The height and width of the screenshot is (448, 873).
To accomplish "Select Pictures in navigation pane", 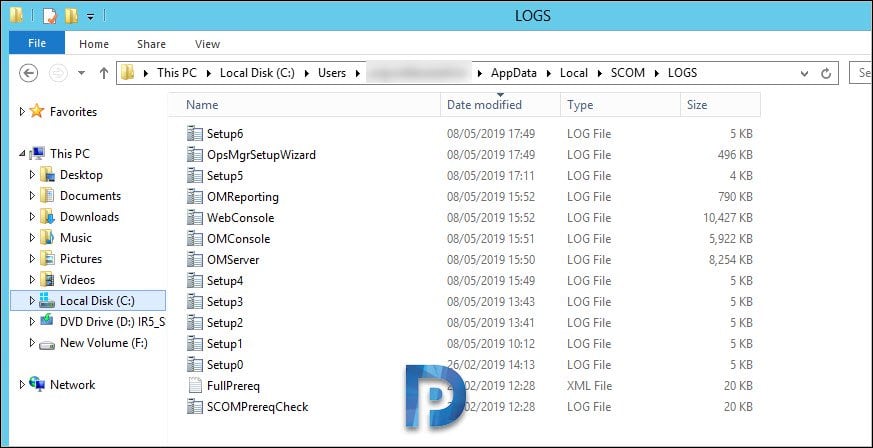I will (81, 259).
